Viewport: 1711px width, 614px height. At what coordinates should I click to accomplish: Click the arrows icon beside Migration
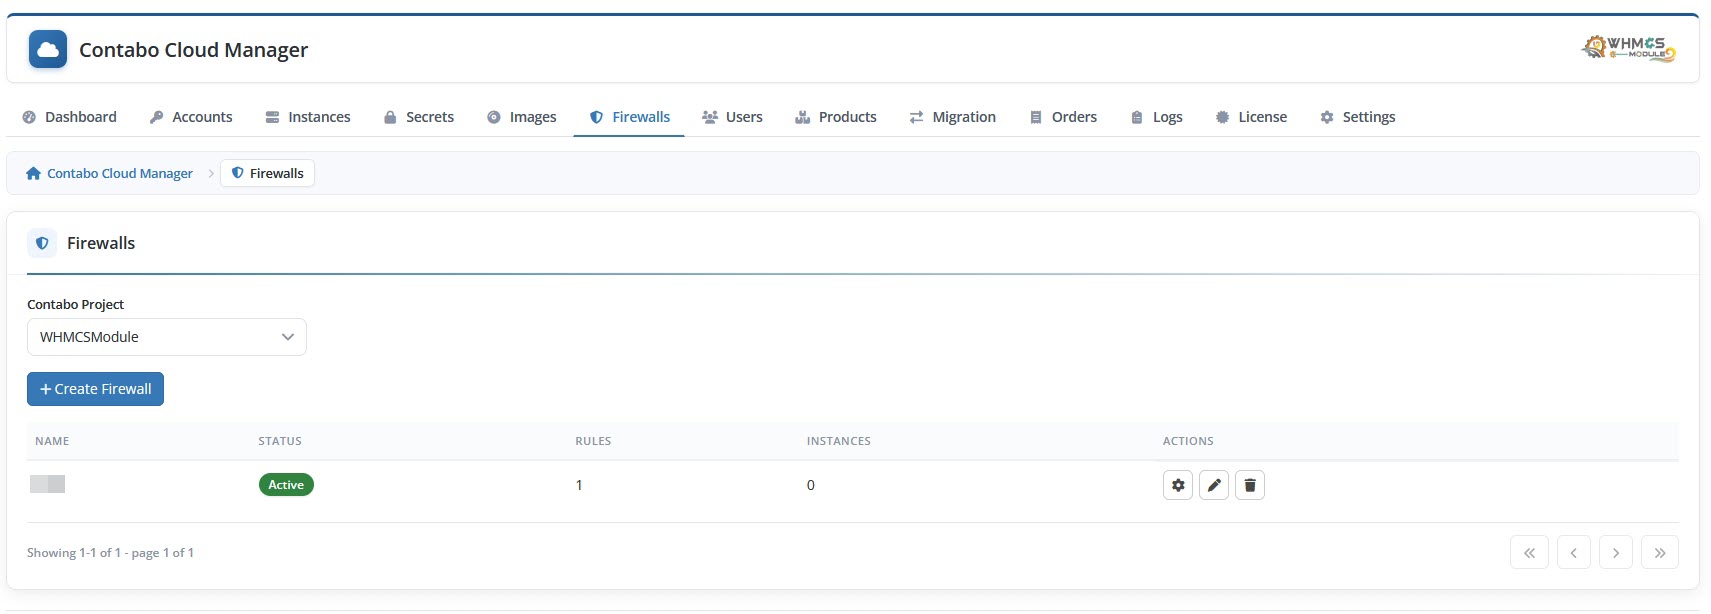point(916,117)
